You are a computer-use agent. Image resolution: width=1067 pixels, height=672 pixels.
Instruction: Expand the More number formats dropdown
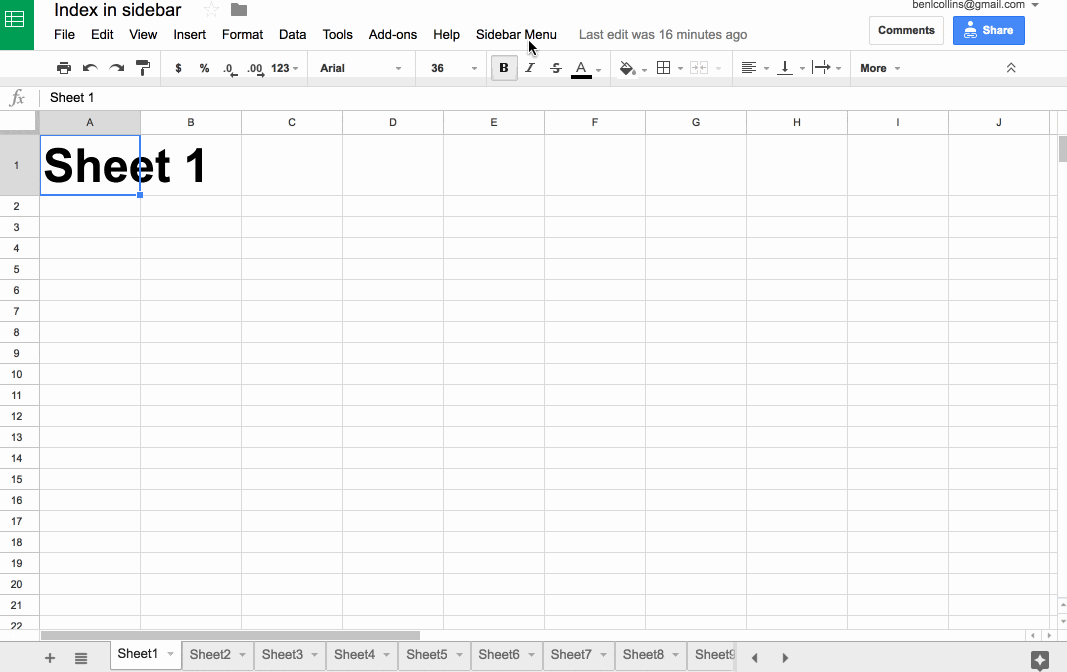[x=283, y=67]
